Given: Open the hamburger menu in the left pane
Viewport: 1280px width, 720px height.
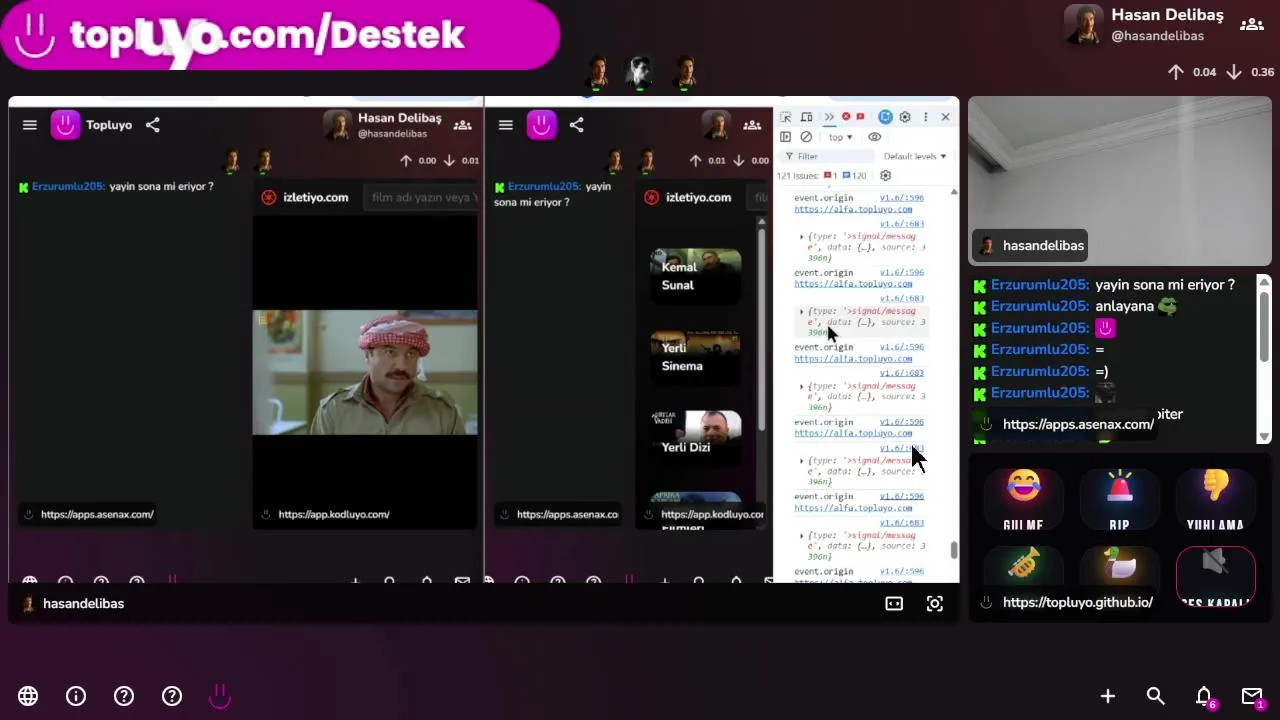Looking at the screenshot, I should tap(30, 125).
